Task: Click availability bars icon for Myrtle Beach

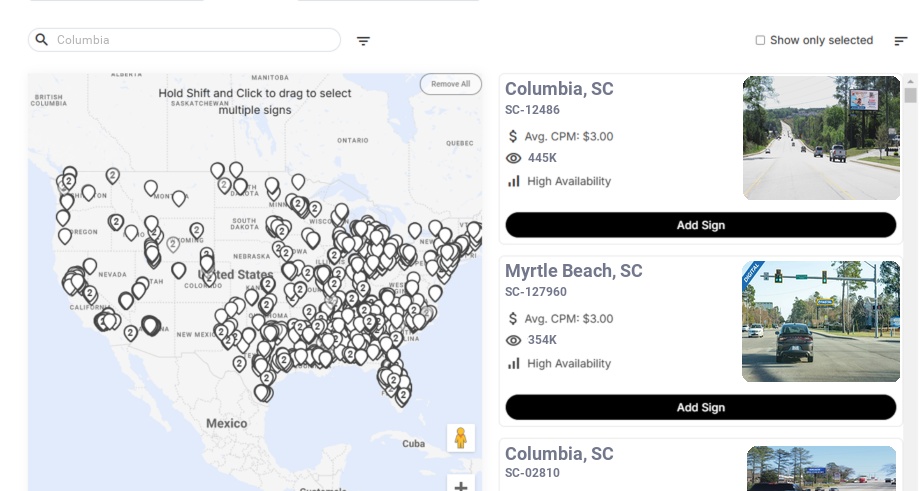Action: click(x=514, y=363)
